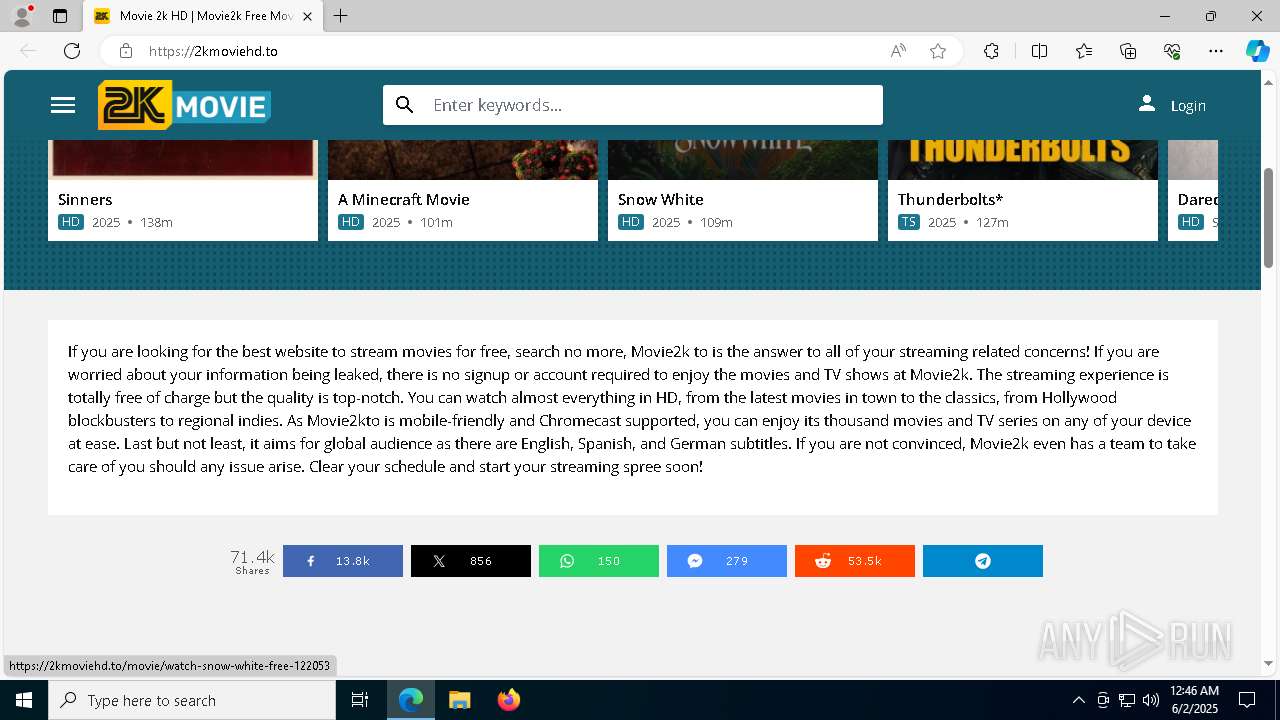Click the Login link
This screenshot has height=720, width=1280.
point(1188,106)
